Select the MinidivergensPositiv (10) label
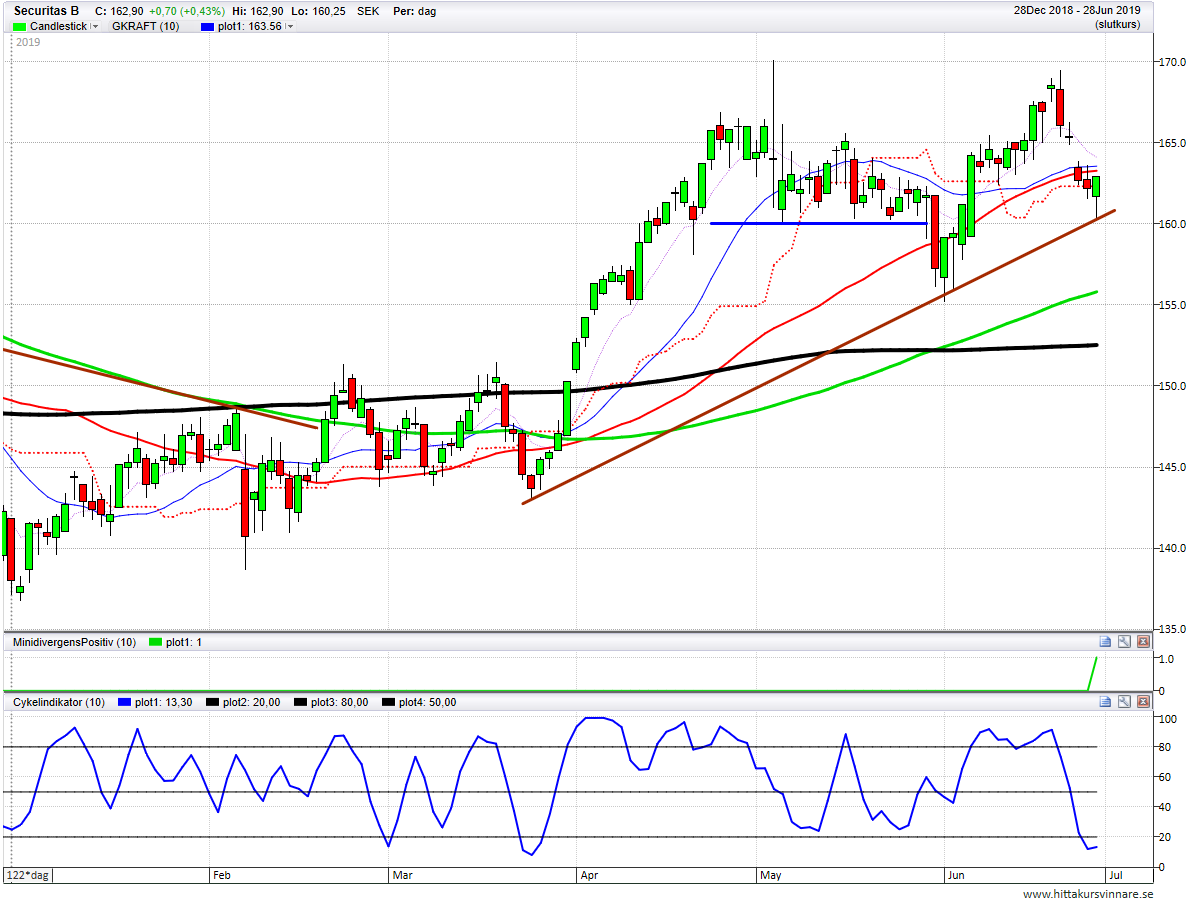The width and height of the screenshot is (1198, 899). 74,642
